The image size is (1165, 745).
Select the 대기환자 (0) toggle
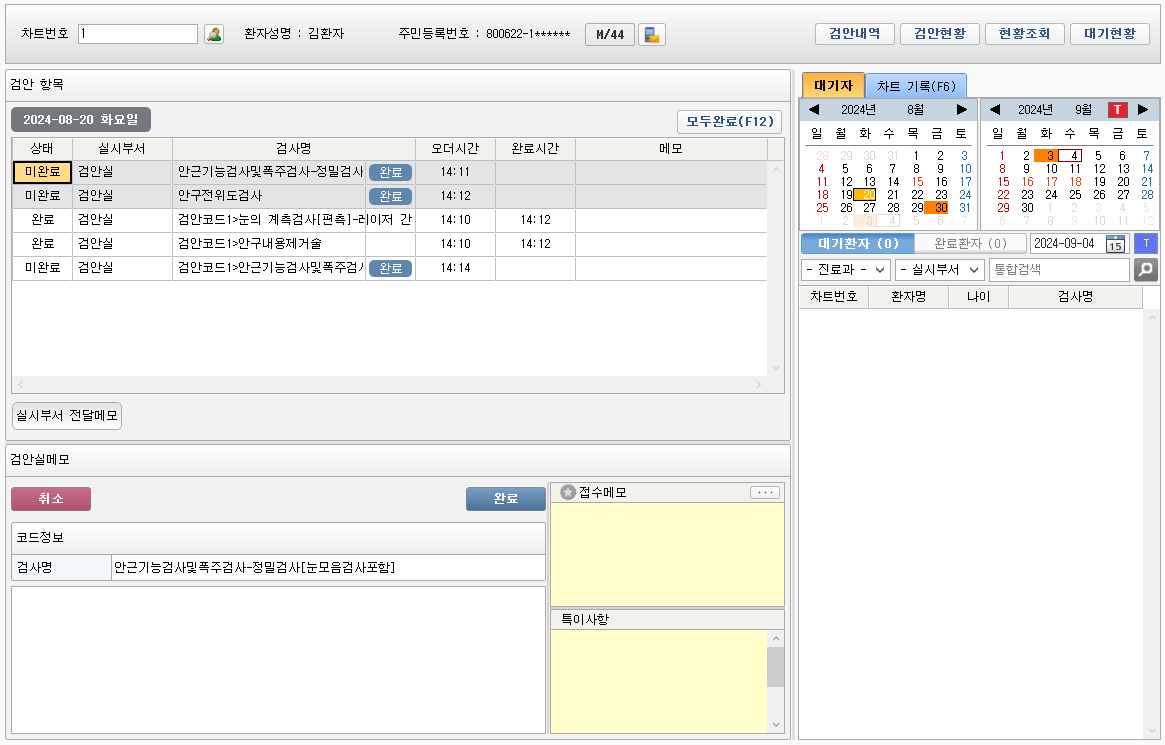[x=857, y=243]
